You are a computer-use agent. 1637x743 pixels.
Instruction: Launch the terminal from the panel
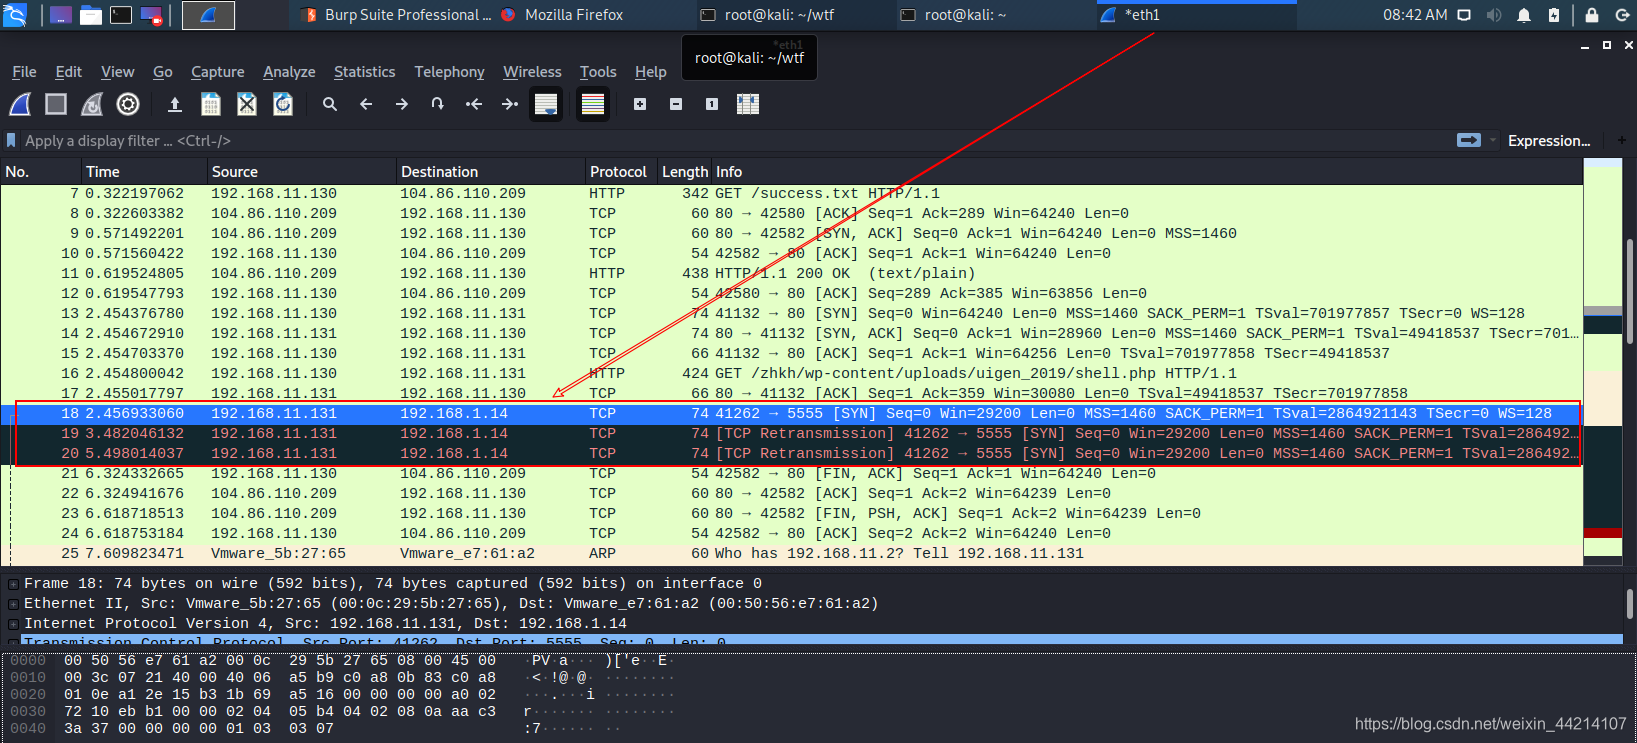[x=121, y=15]
